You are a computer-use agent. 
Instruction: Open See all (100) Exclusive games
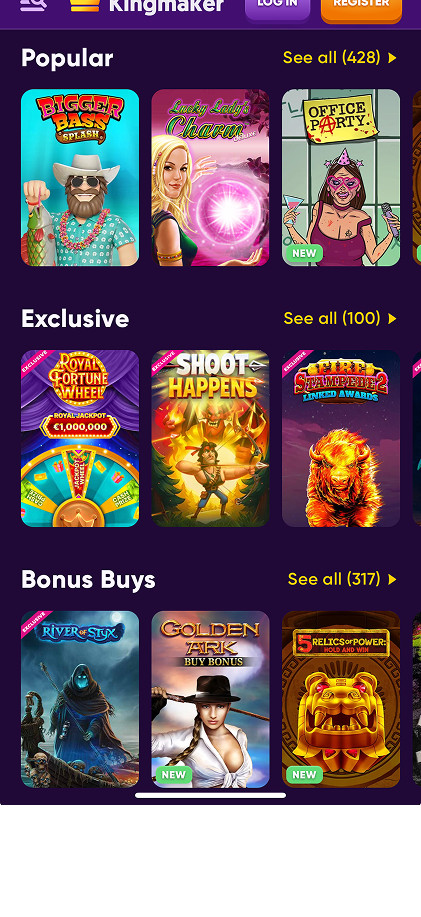click(332, 318)
